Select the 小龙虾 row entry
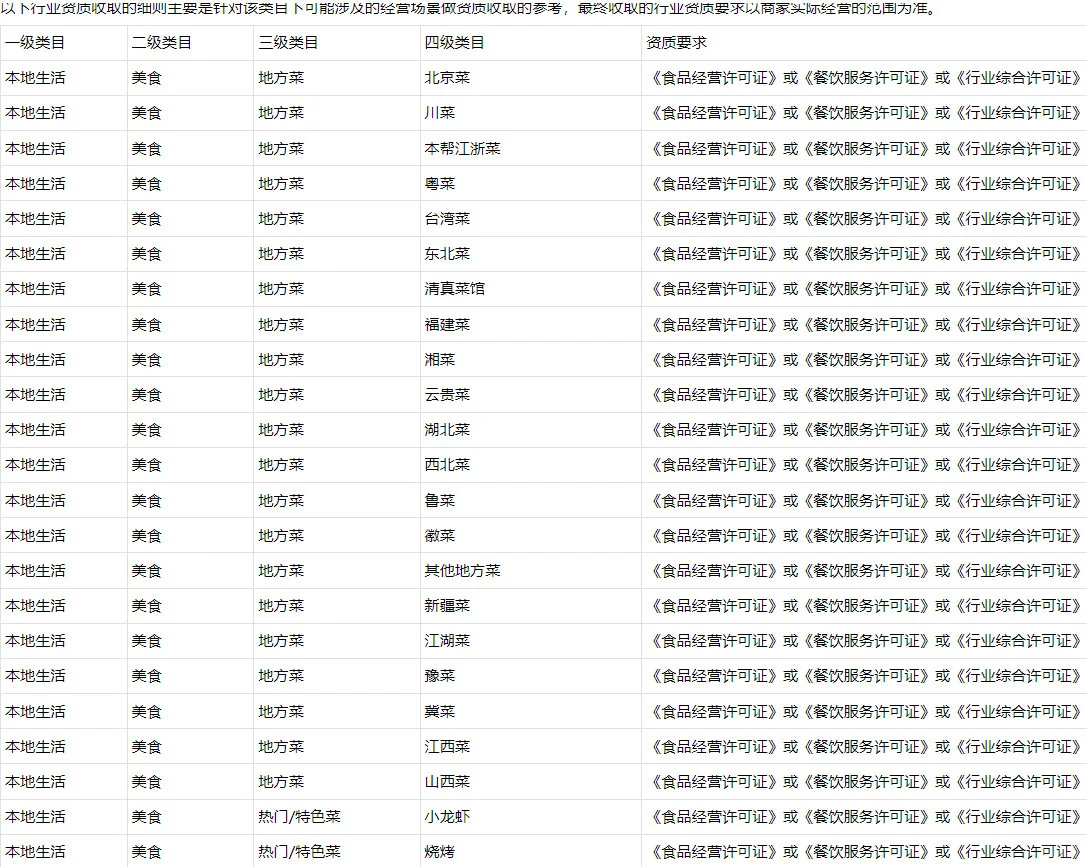 [445, 816]
